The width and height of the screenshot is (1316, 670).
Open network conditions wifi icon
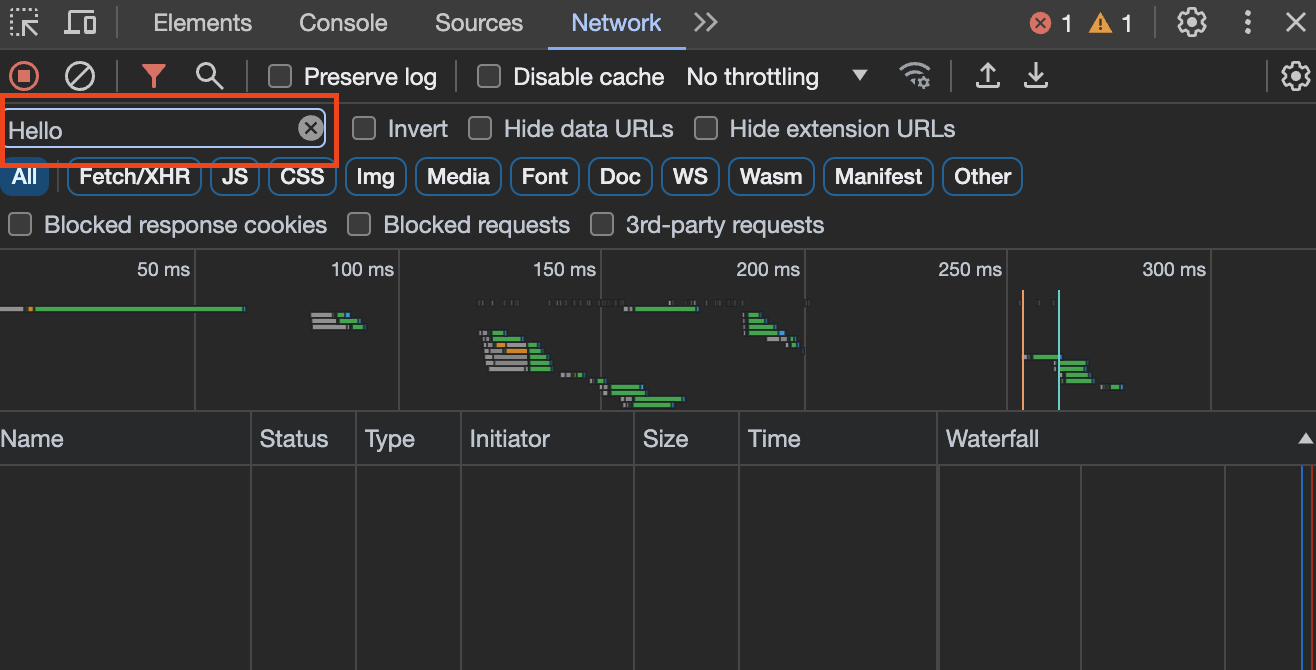(x=914, y=76)
